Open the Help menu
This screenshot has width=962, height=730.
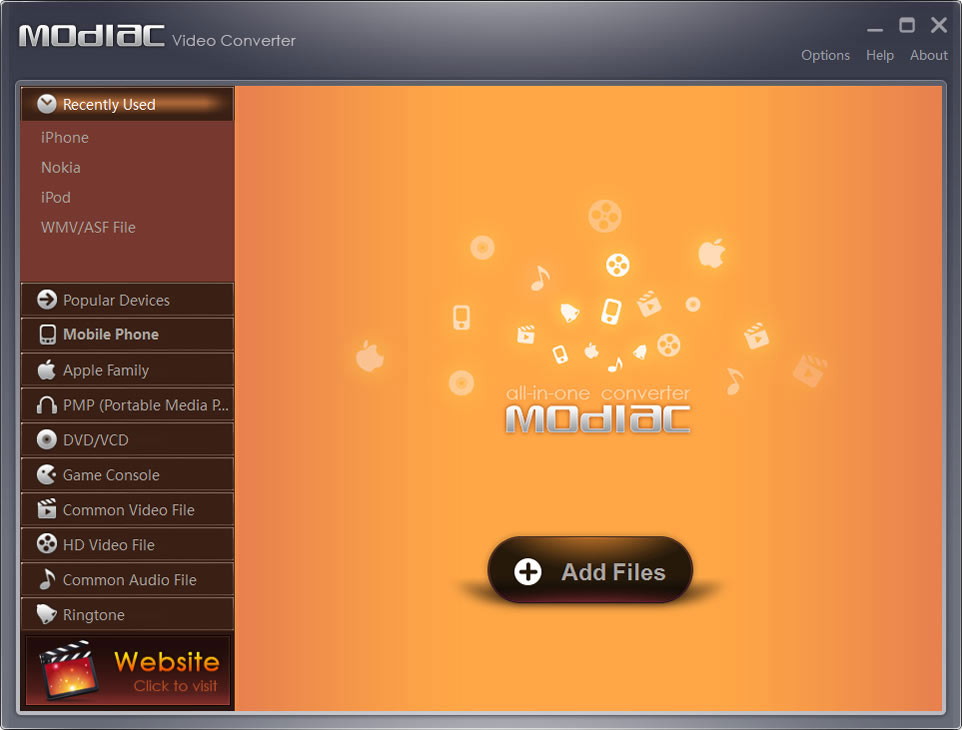tap(880, 55)
